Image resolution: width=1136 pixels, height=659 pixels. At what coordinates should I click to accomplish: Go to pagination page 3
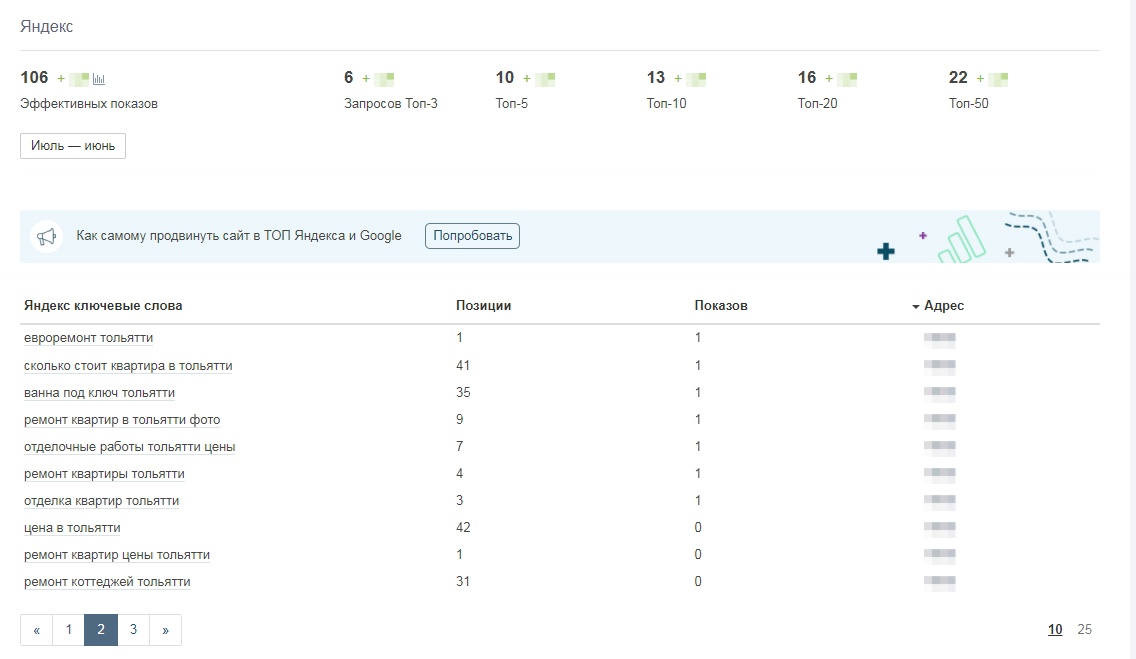133,630
